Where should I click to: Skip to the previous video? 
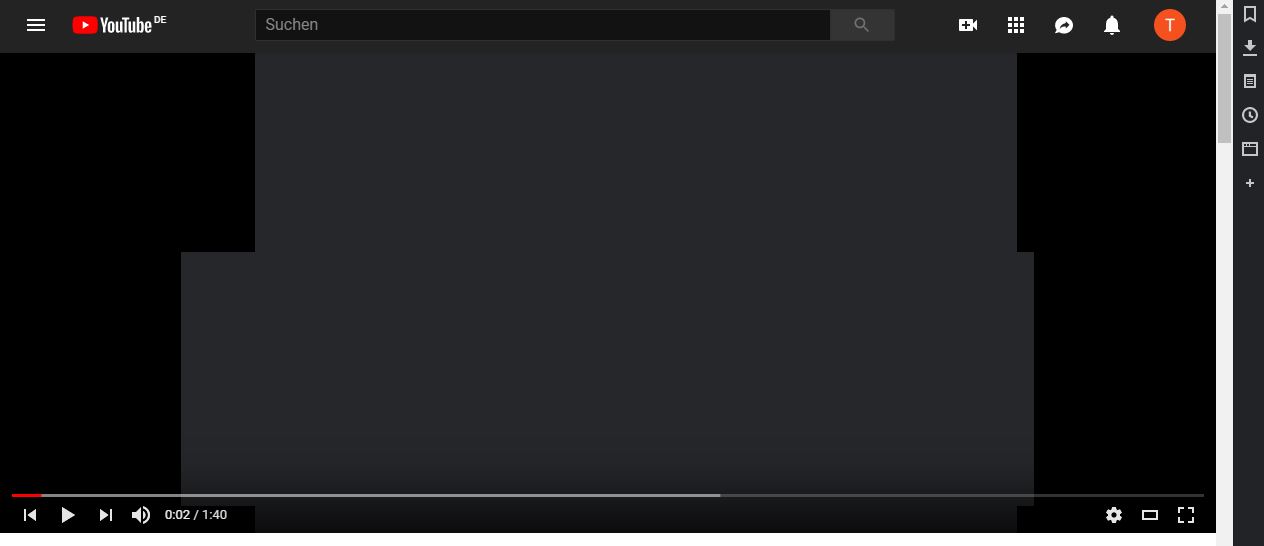point(30,515)
